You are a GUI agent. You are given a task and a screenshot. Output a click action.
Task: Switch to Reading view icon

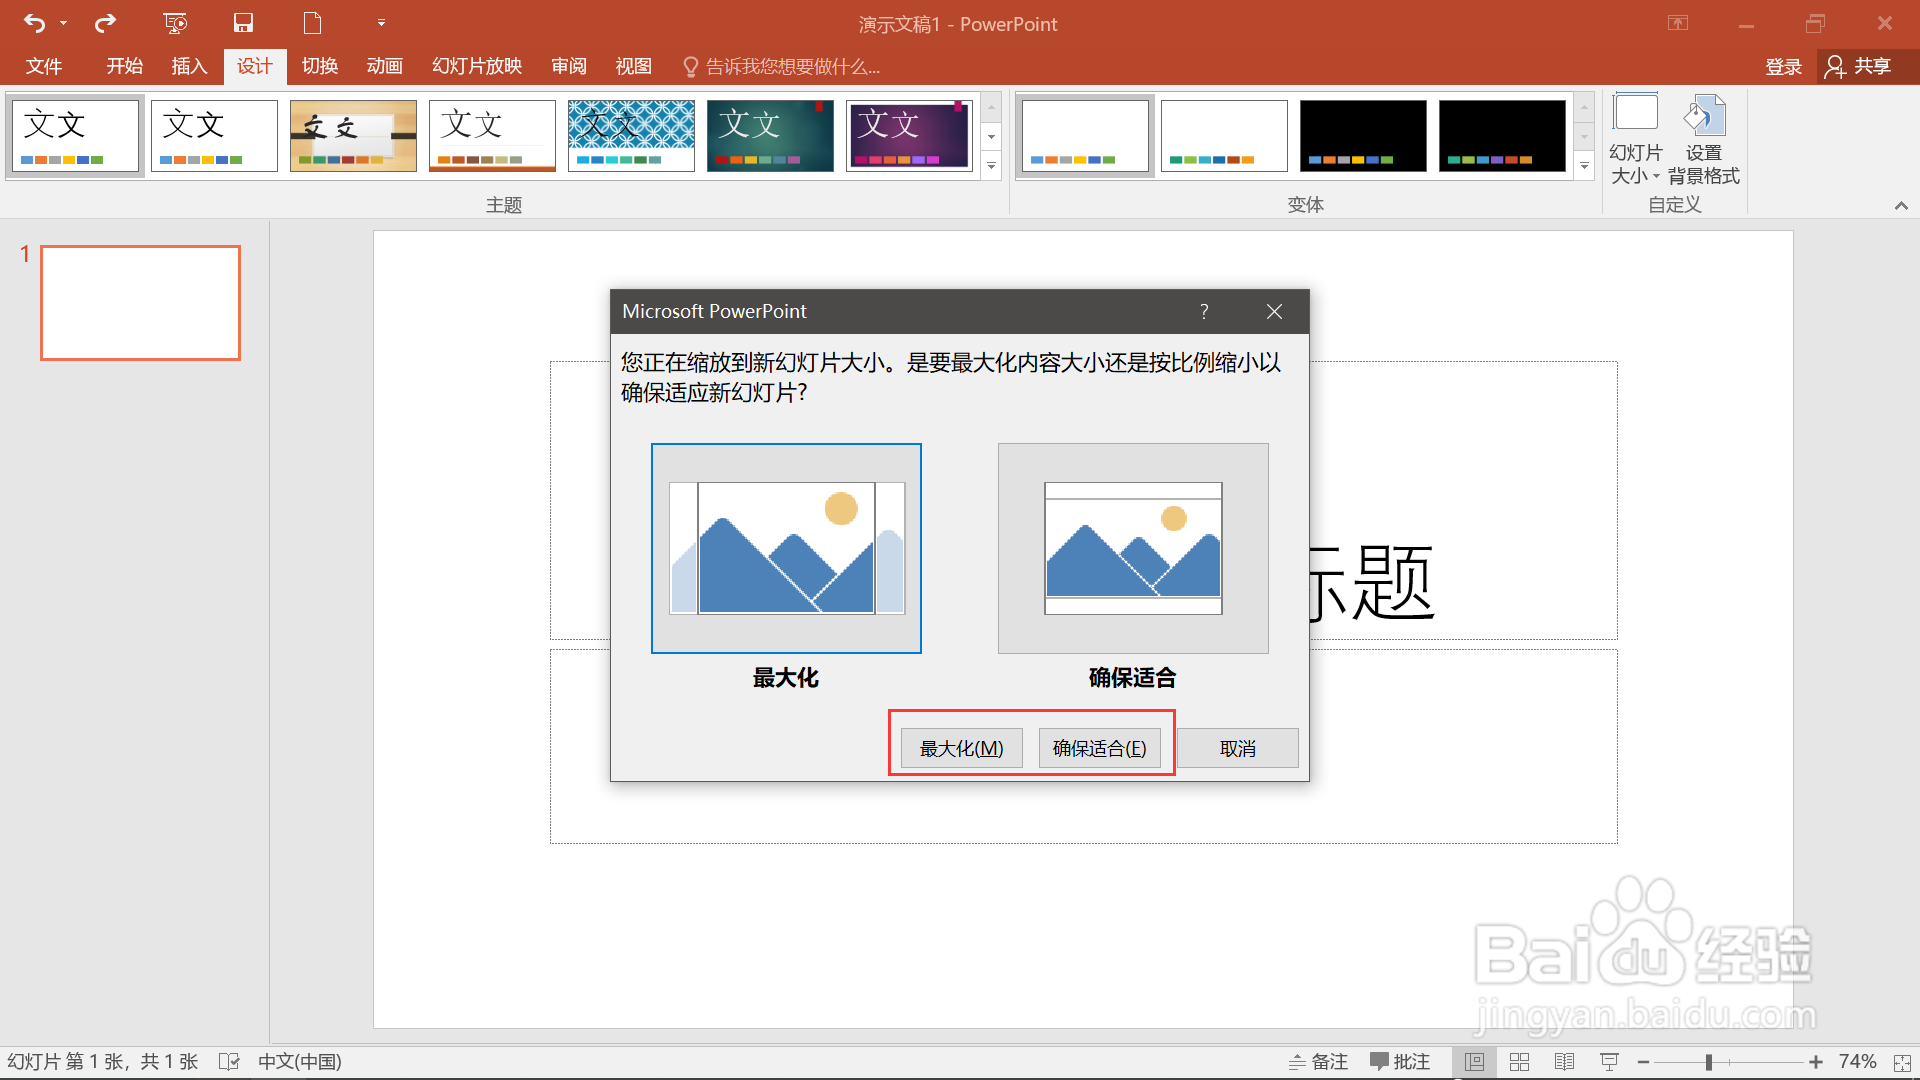pos(1565,1061)
